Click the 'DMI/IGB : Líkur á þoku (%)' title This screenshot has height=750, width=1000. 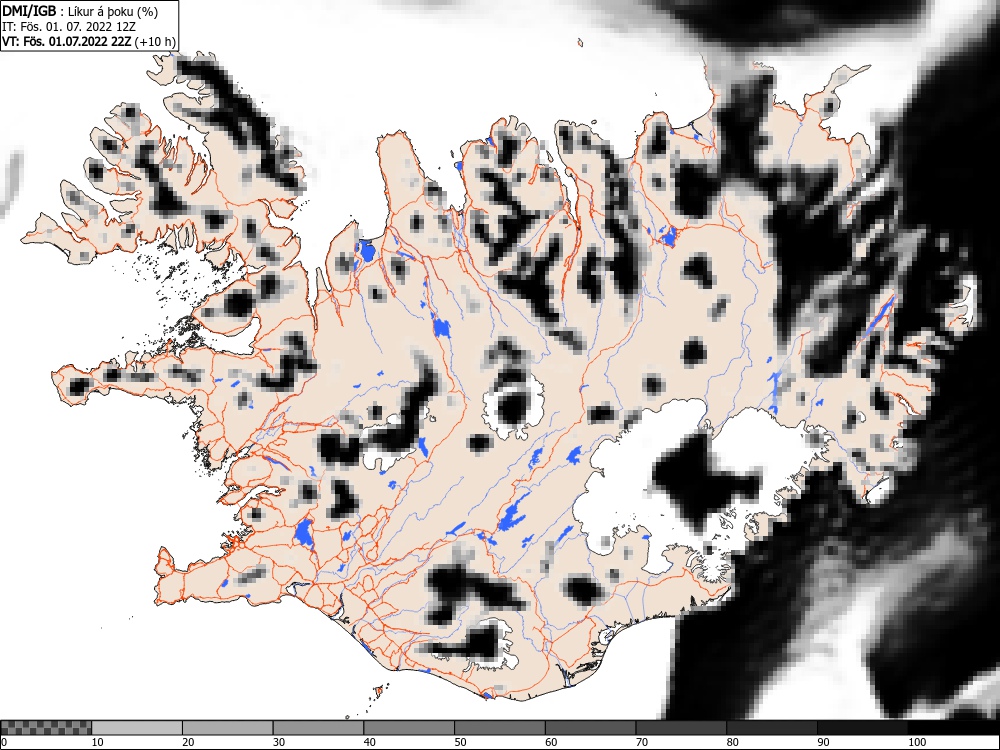click(x=80, y=11)
